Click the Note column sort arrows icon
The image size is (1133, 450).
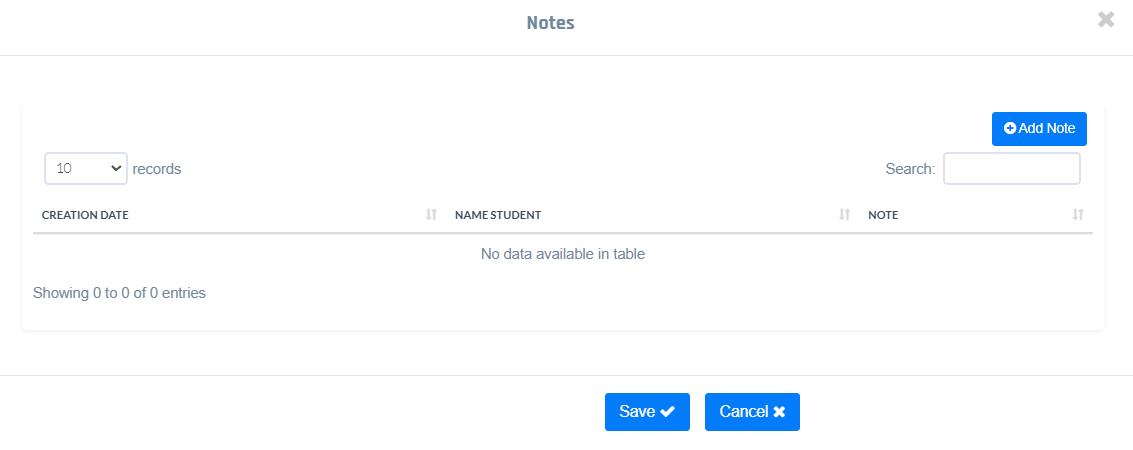[1077, 215]
